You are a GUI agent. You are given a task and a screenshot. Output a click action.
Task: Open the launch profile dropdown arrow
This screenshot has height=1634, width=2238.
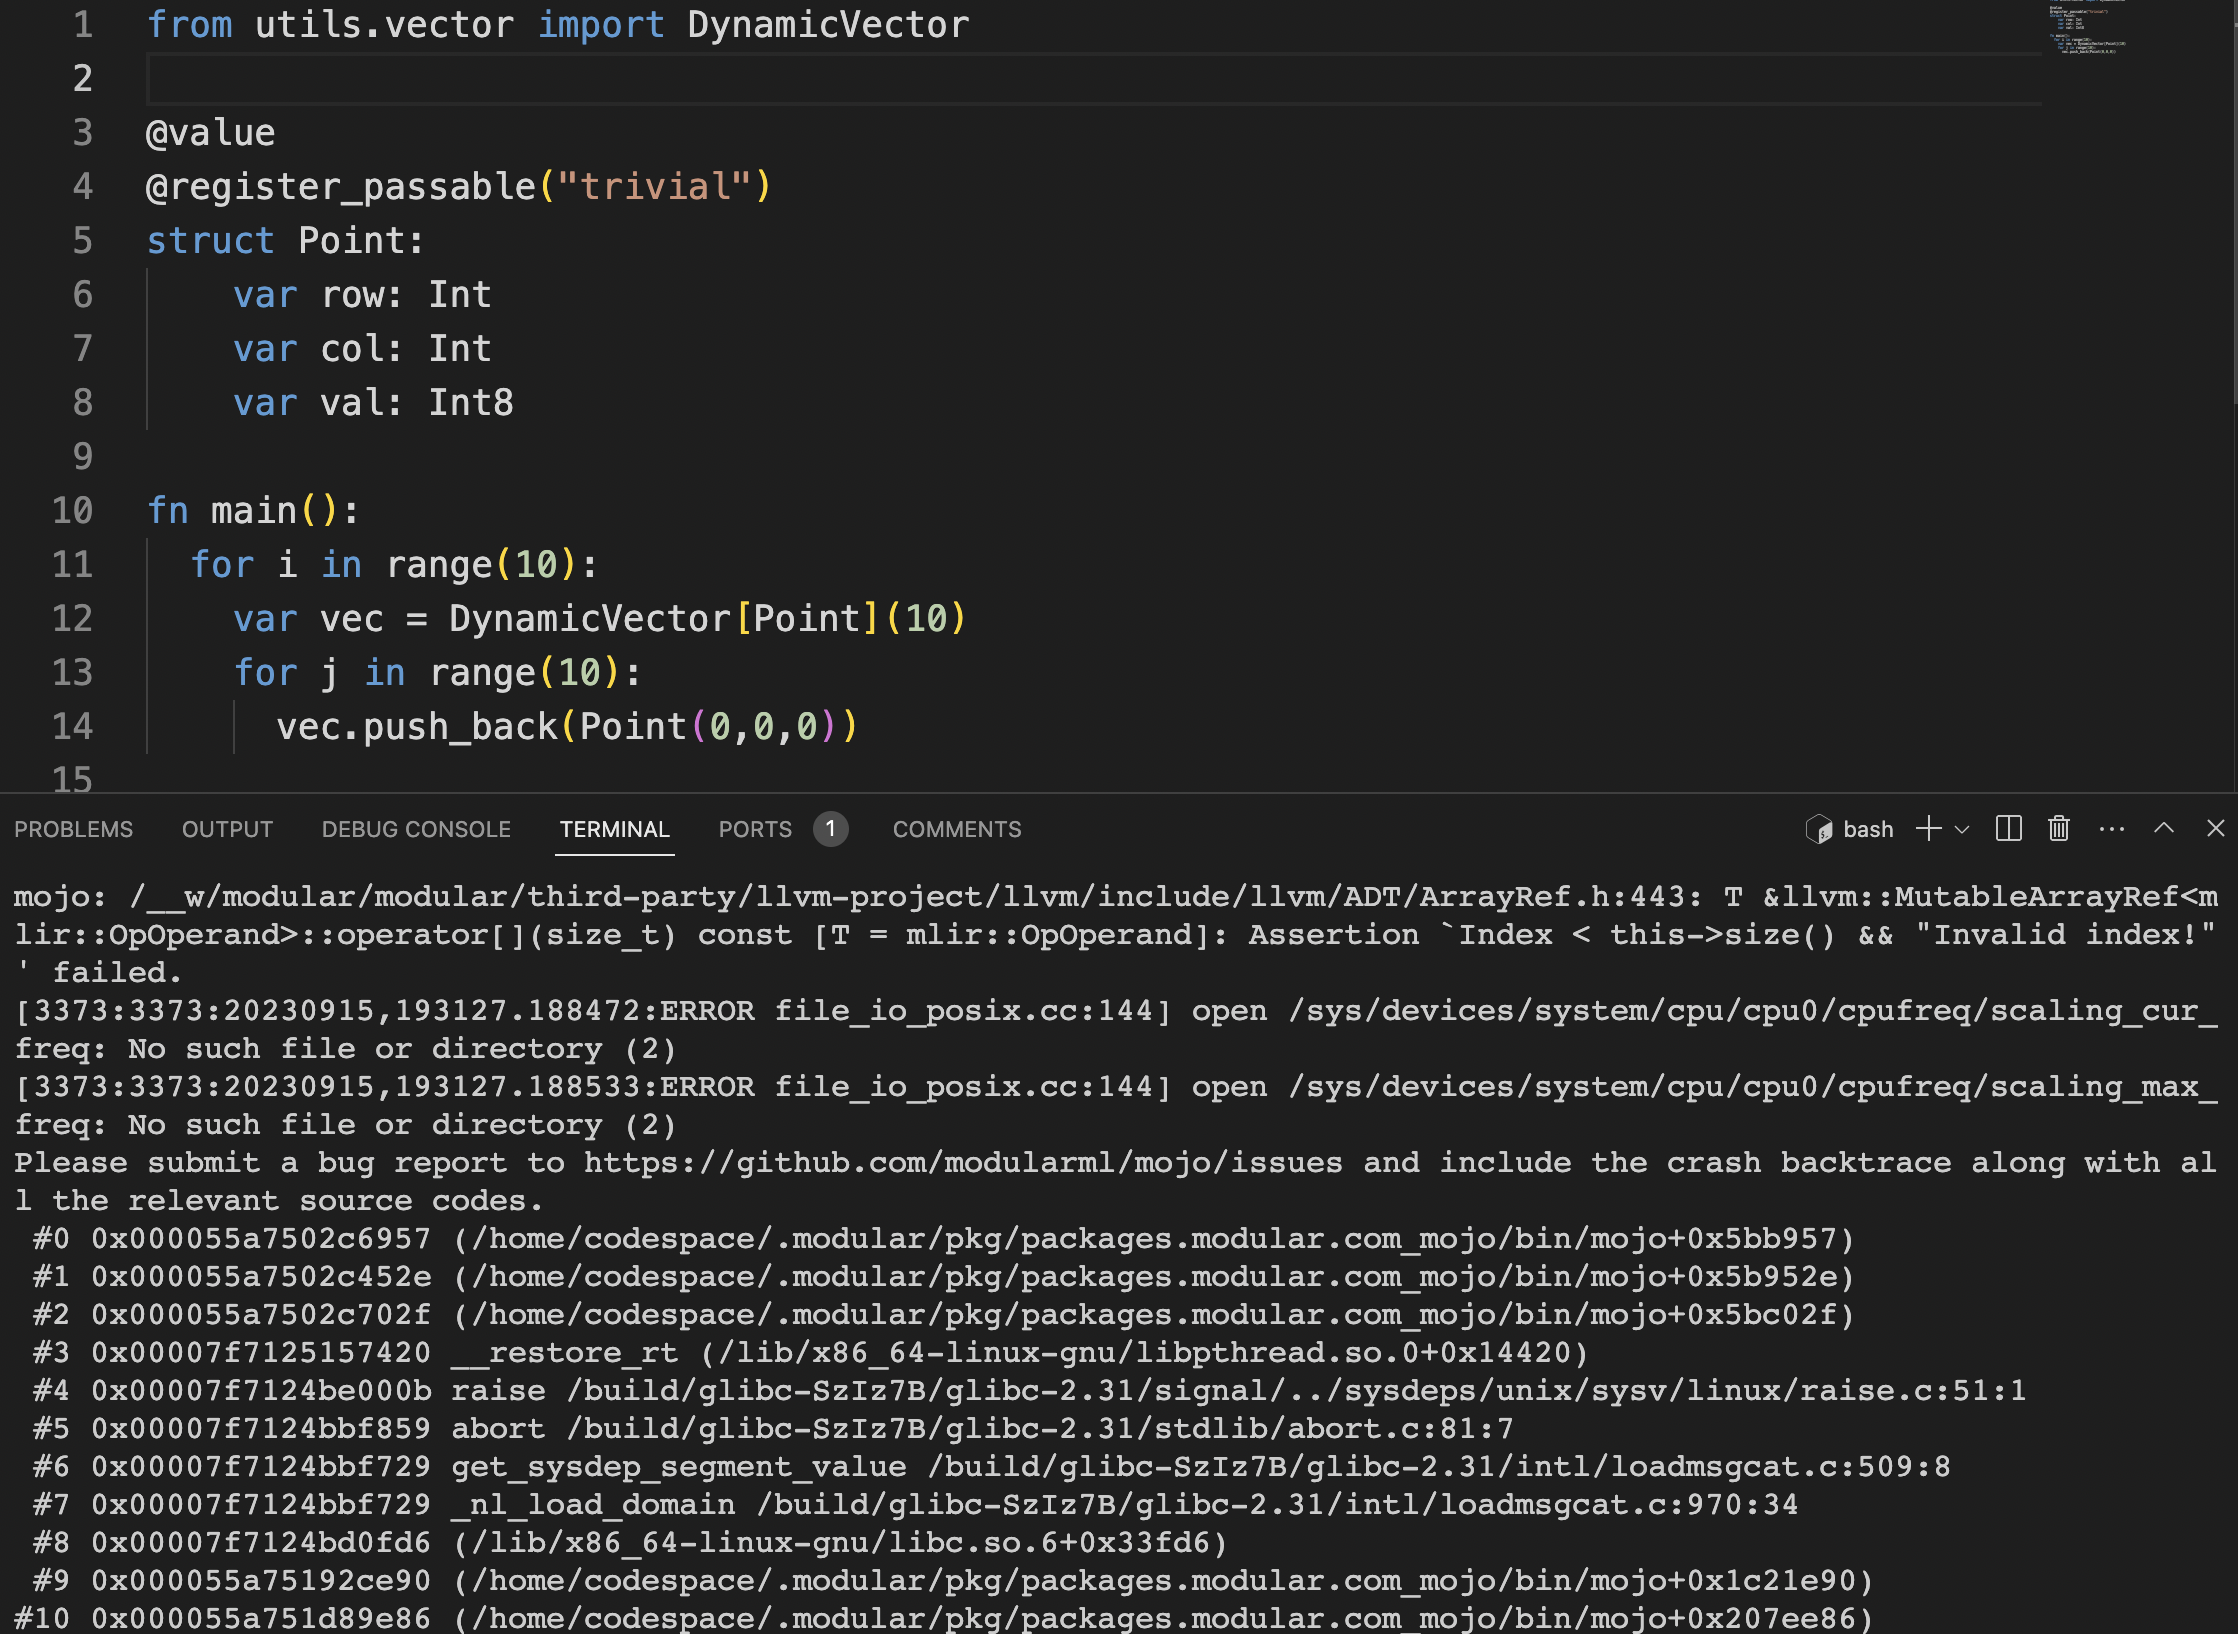click(x=1961, y=829)
